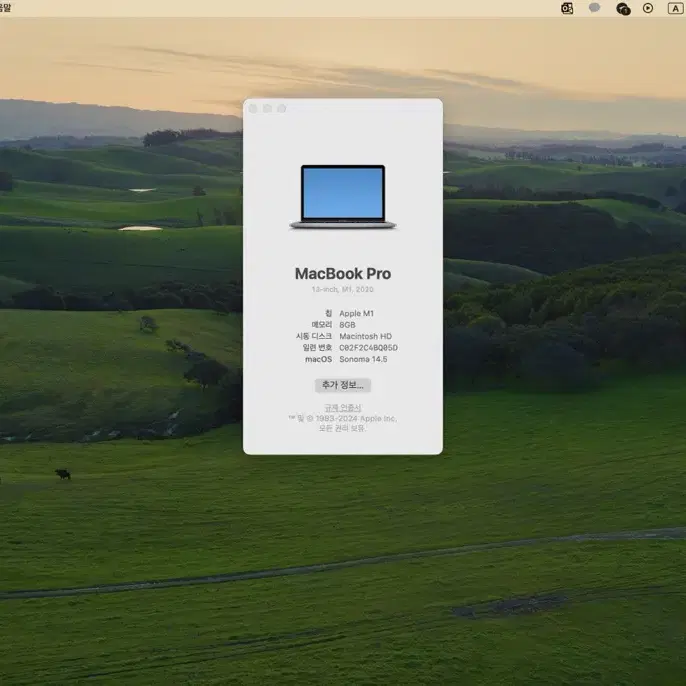
Task: Click the '시동 디스크' label
Action: (x=314, y=336)
